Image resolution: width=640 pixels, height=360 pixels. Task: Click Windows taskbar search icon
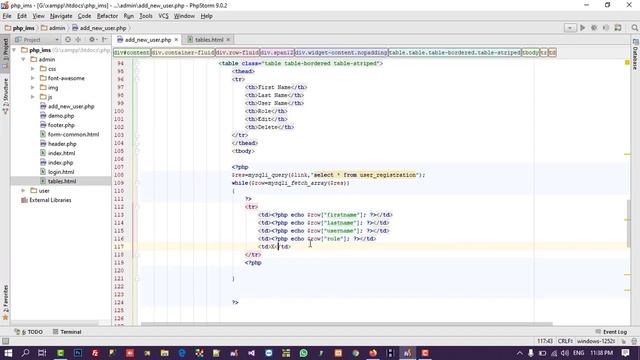(x=25, y=353)
